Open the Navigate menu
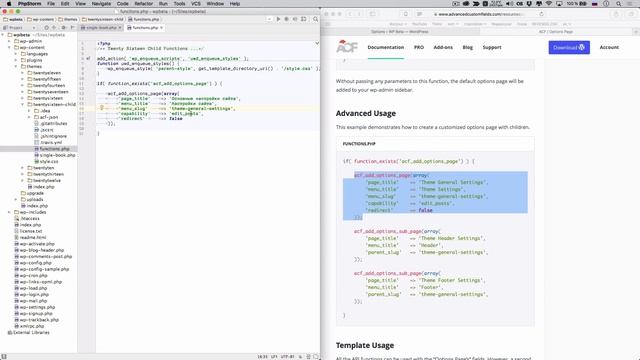This screenshot has height=360, width=640. (x=101, y=4)
